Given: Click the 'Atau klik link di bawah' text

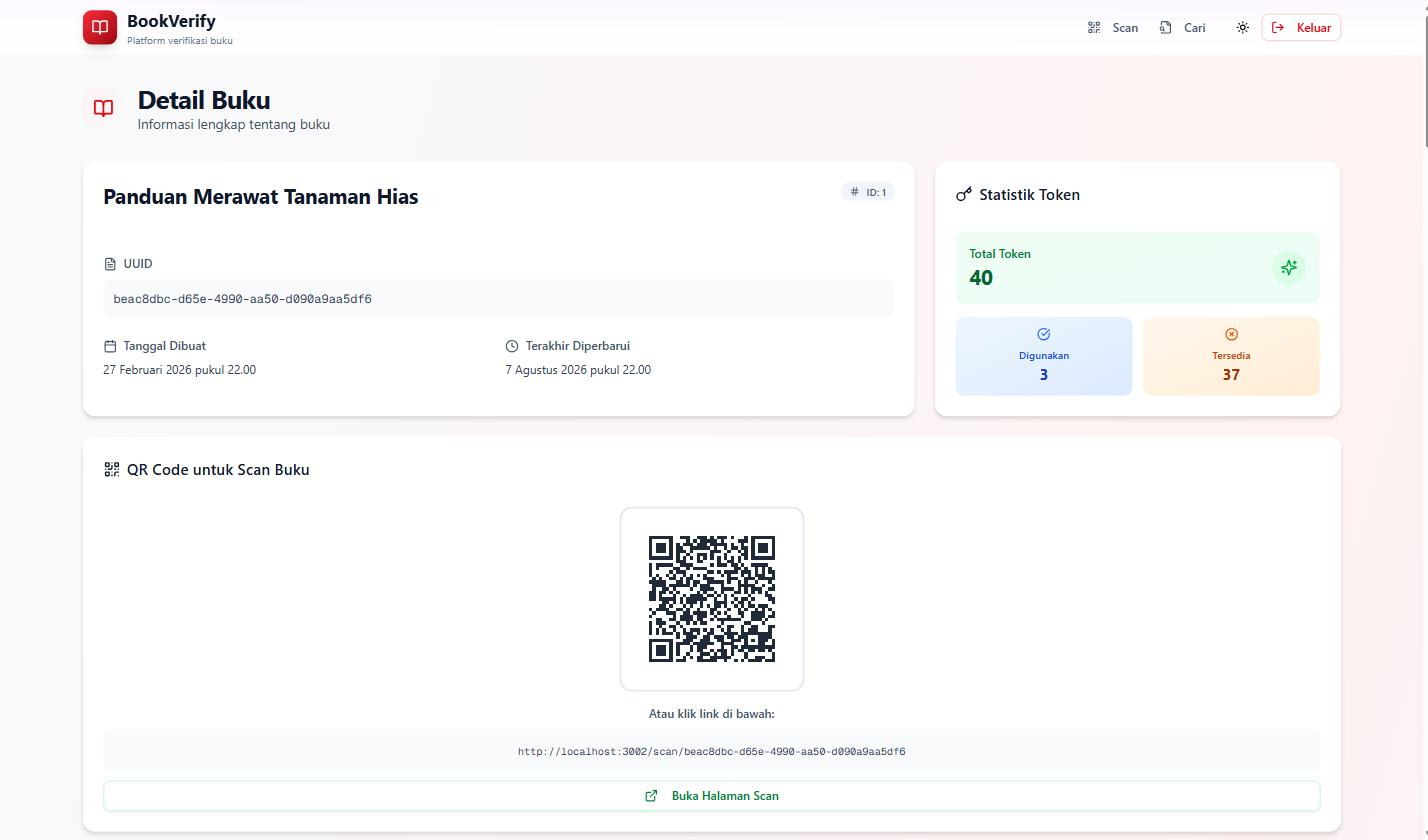Looking at the screenshot, I should 712,714.
